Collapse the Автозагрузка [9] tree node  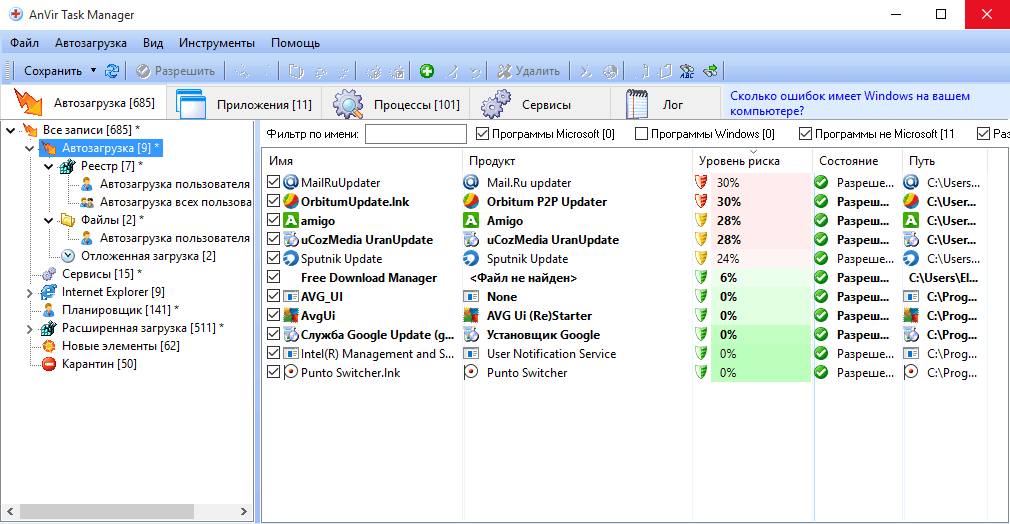tap(30, 148)
